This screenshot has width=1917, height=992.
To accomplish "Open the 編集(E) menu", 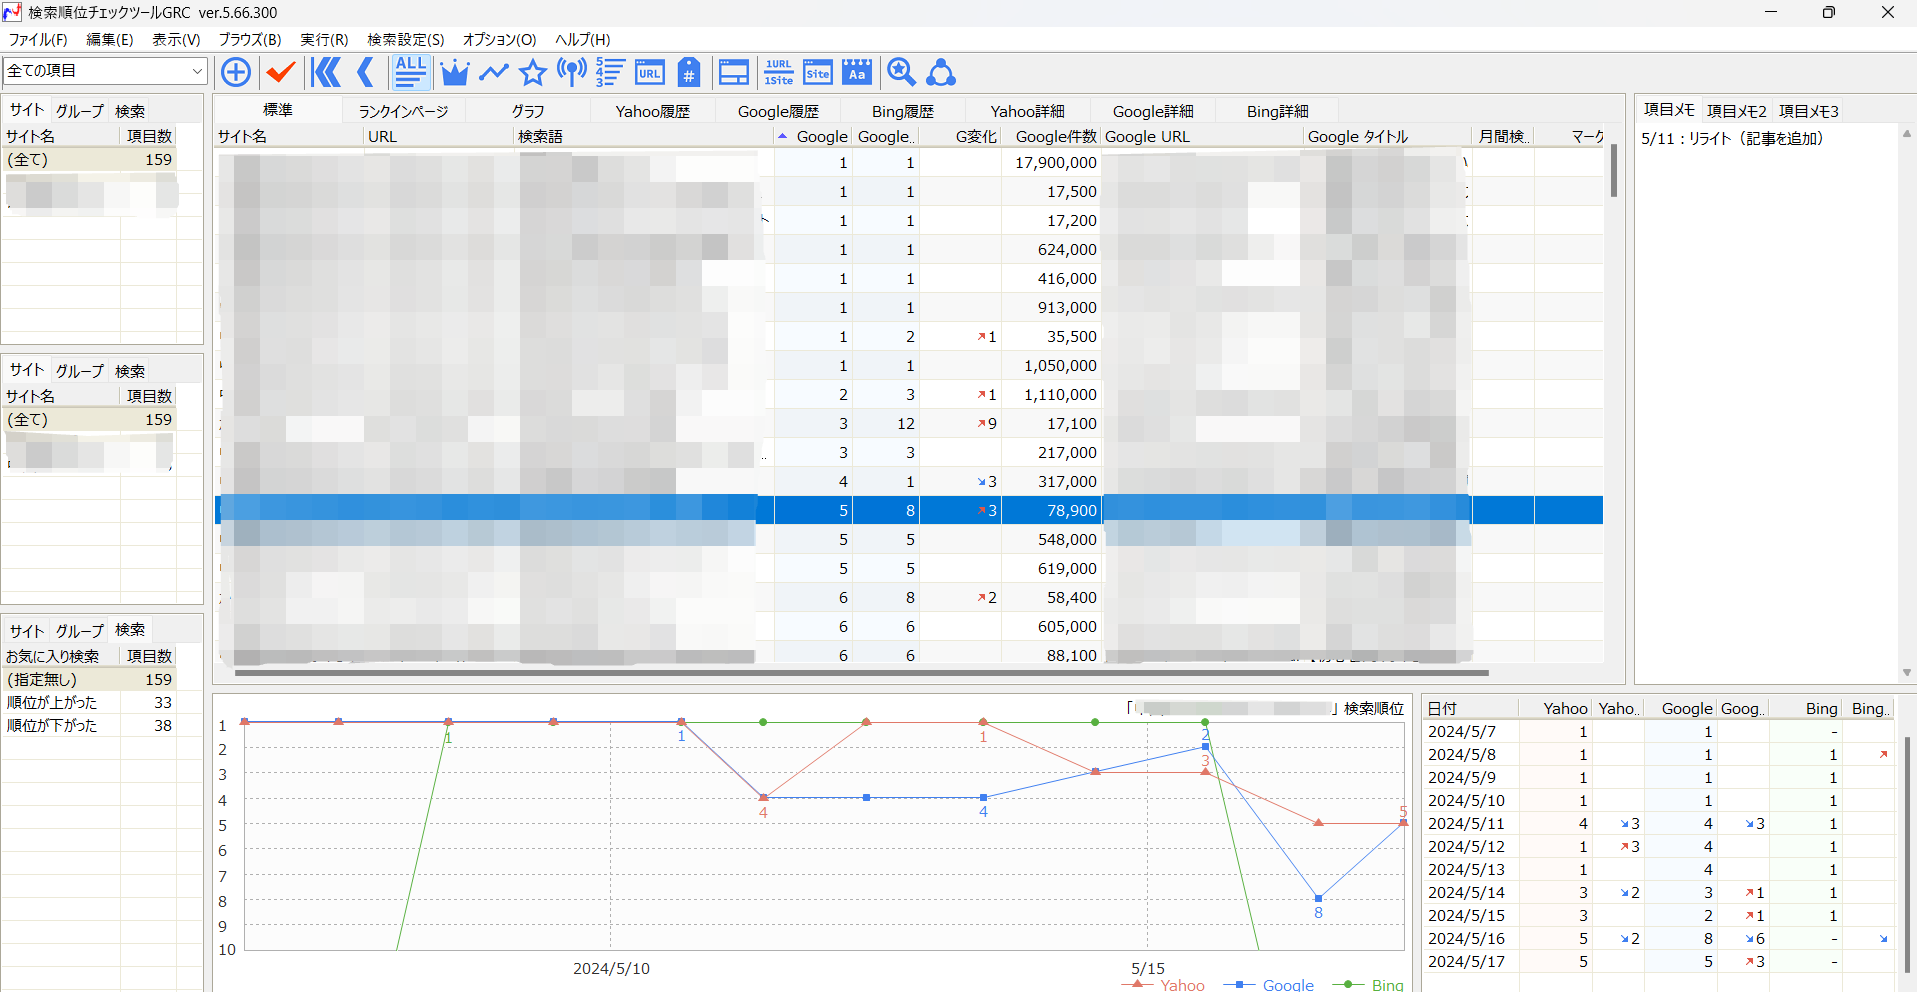I will click(x=110, y=40).
